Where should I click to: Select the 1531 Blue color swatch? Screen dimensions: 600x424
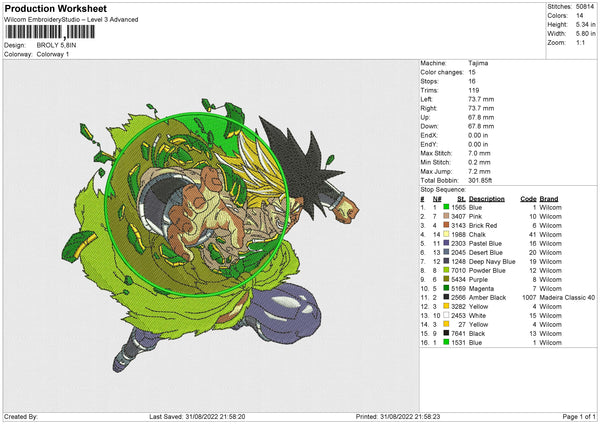(446, 342)
